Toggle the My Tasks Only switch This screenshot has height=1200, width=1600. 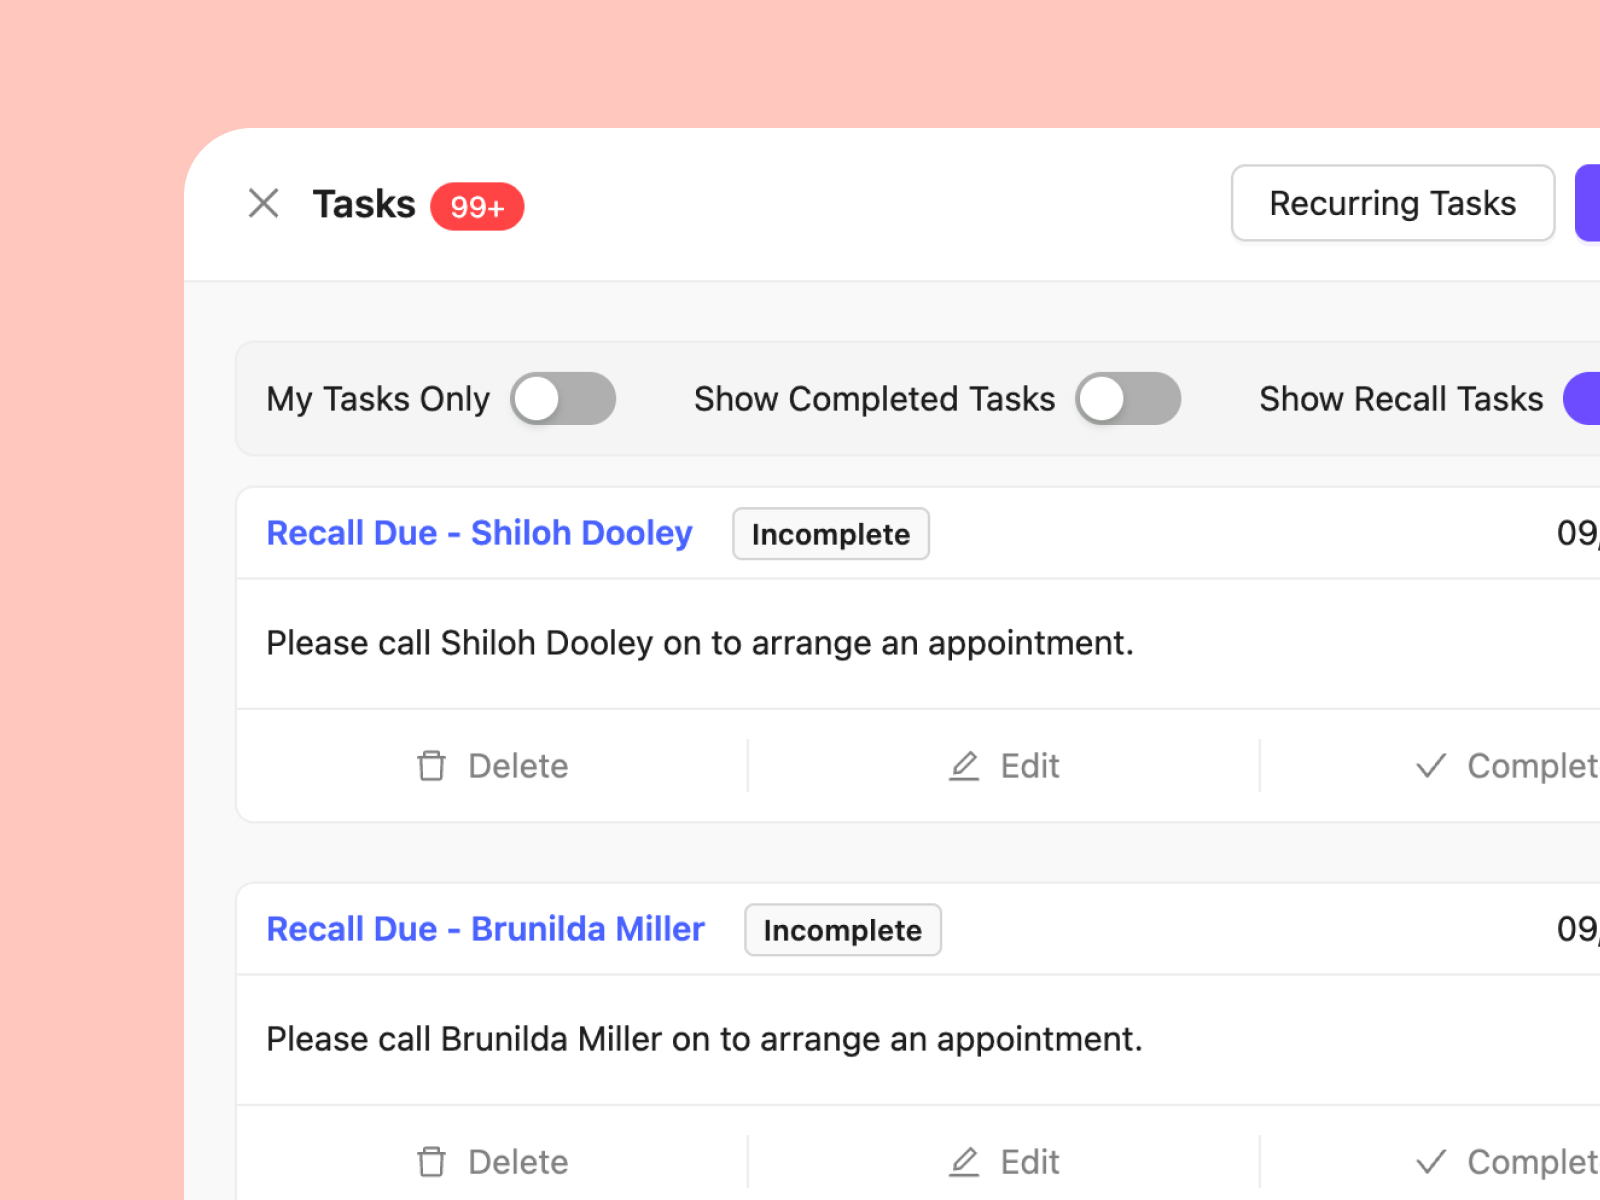point(563,398)
